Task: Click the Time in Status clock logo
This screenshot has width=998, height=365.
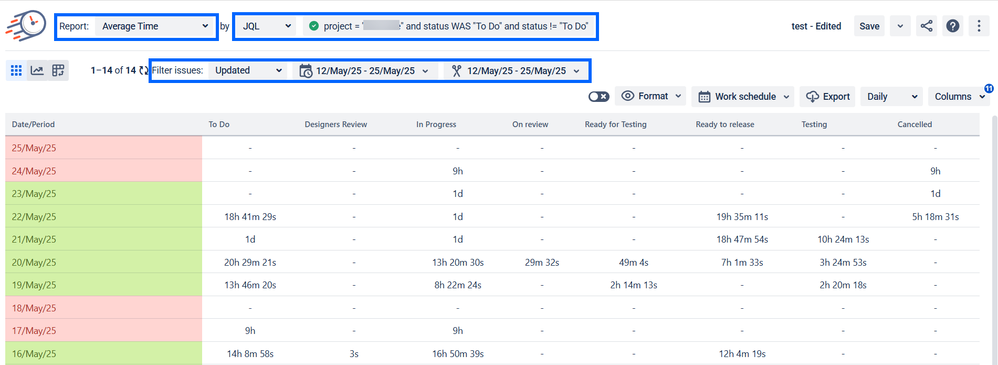Action: tap(27, 25)
